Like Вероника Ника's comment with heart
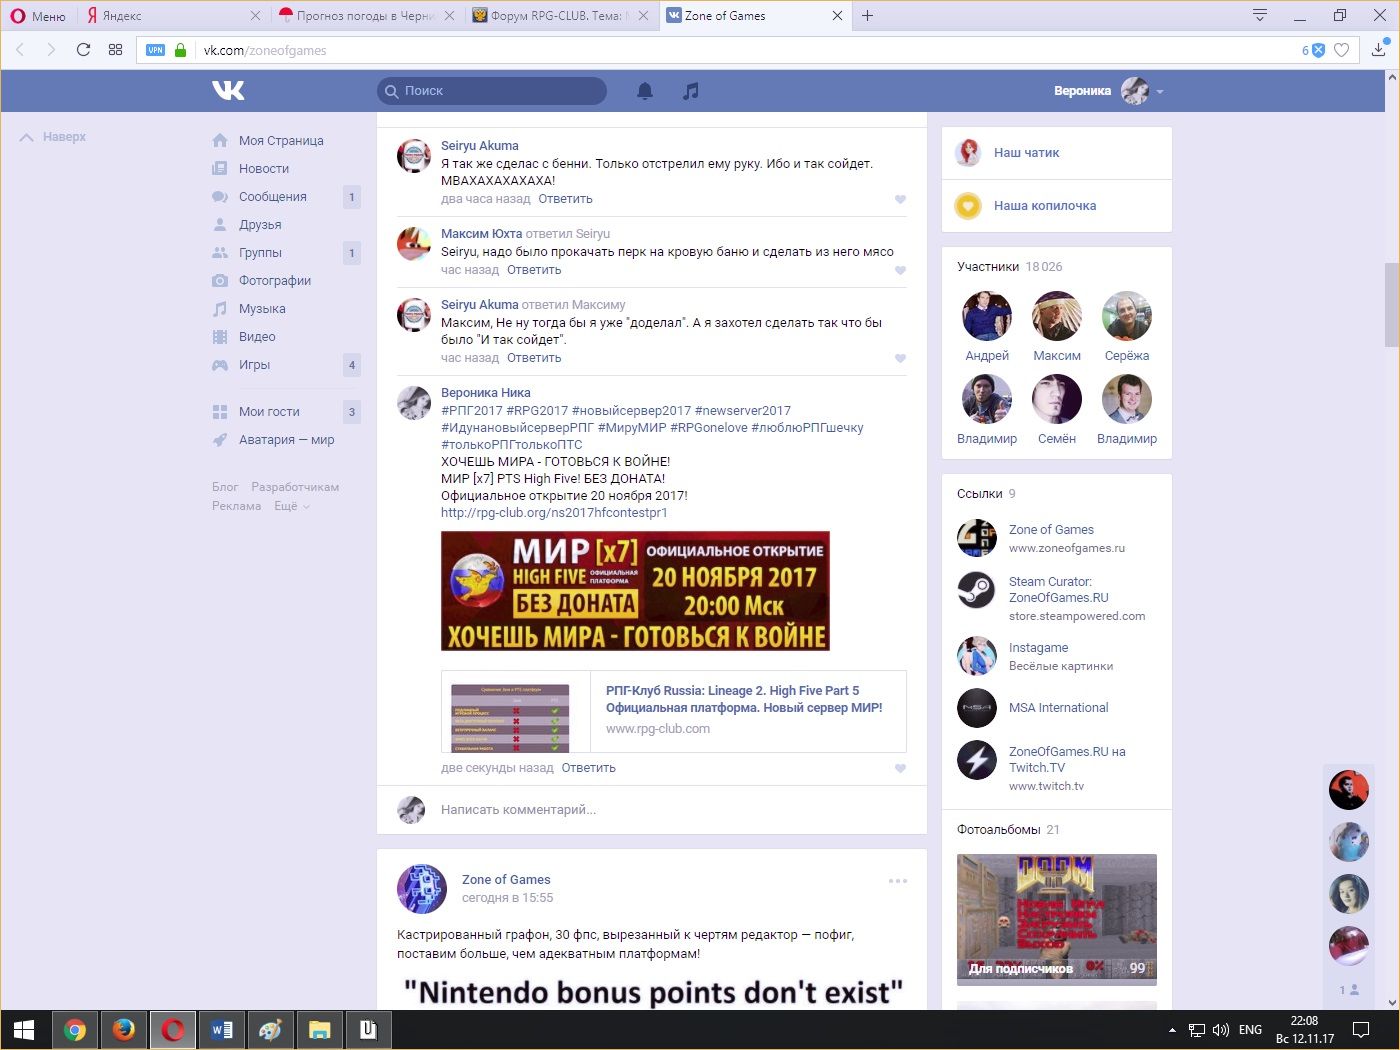The image size is (1400, 1050). (900, 768)
